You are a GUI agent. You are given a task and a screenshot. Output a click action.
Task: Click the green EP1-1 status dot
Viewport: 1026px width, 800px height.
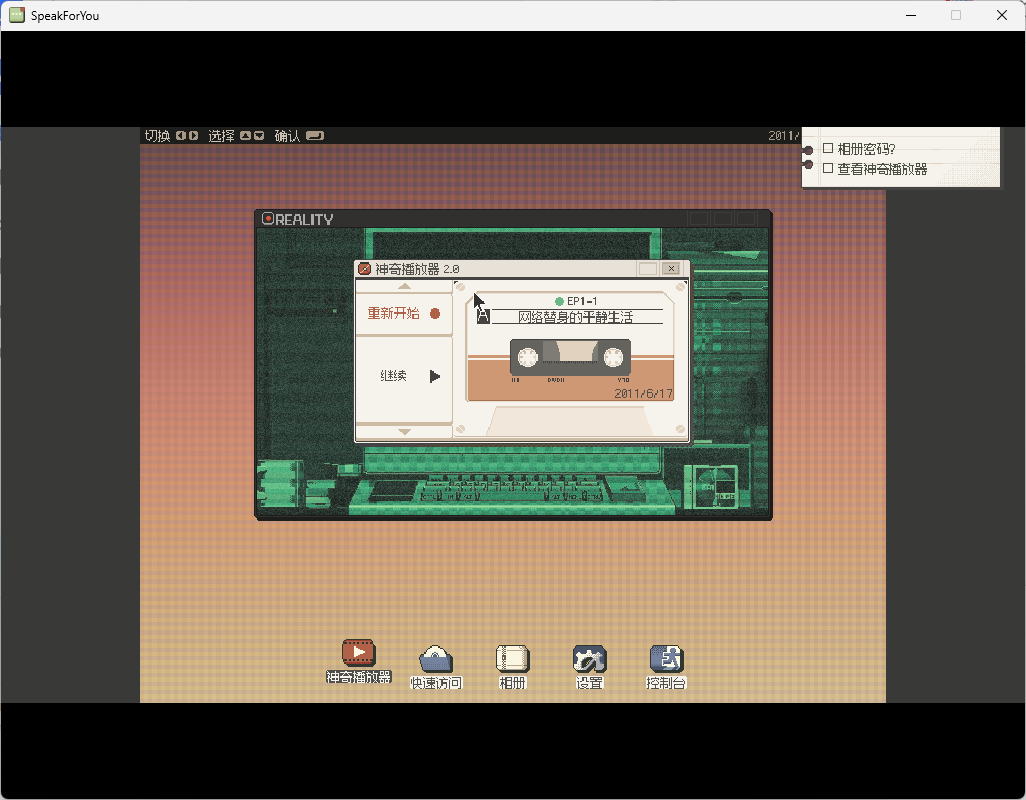(x=559, y=301)
